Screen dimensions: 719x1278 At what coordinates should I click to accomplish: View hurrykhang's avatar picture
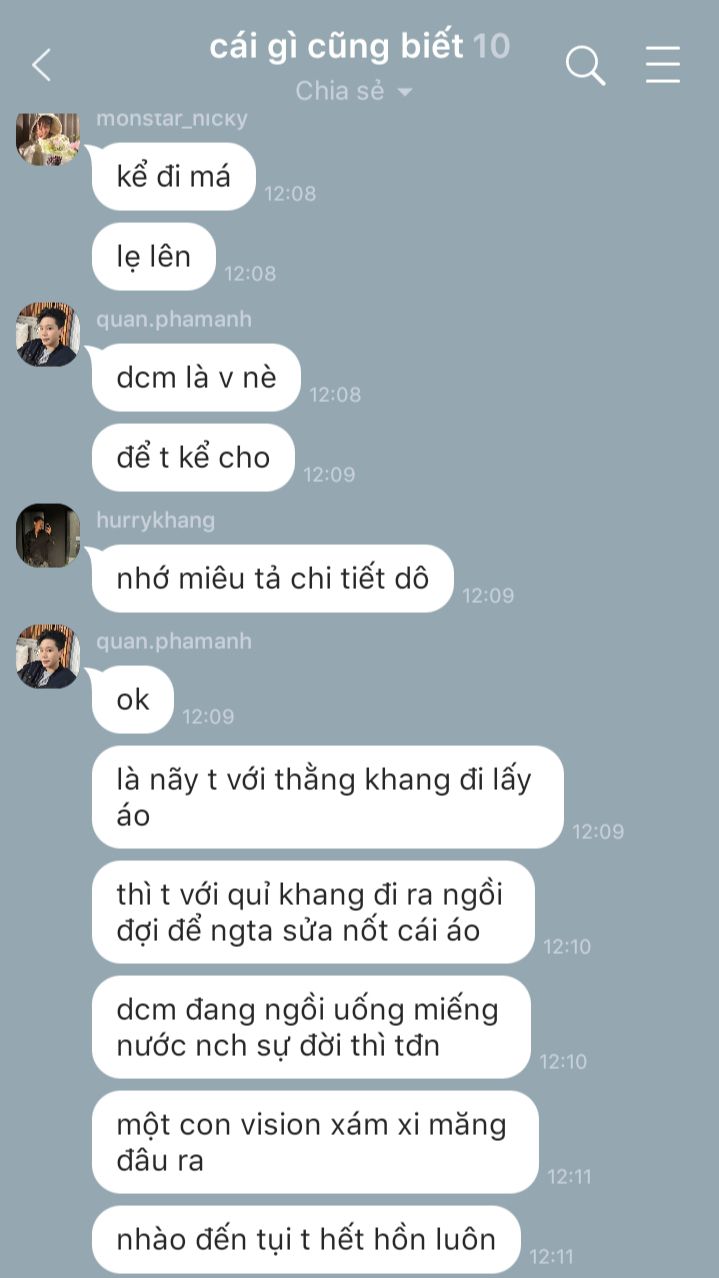coord(48,535)
